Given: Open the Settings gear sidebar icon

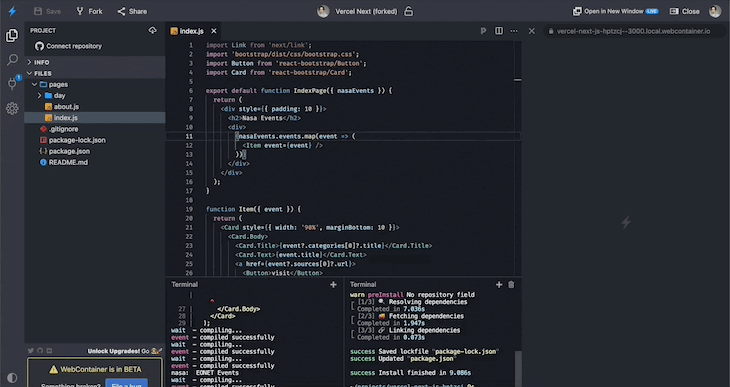Looking at the screenshot, I should pyautogui.click(x=12, y=108).
